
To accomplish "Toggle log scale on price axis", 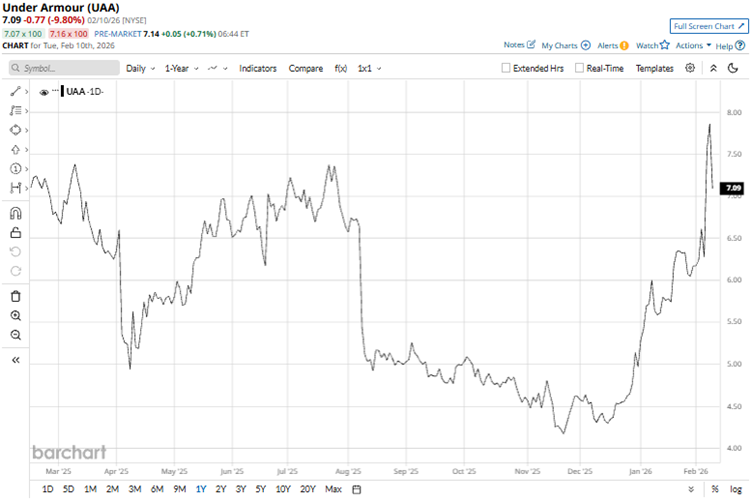I will 736,489.
